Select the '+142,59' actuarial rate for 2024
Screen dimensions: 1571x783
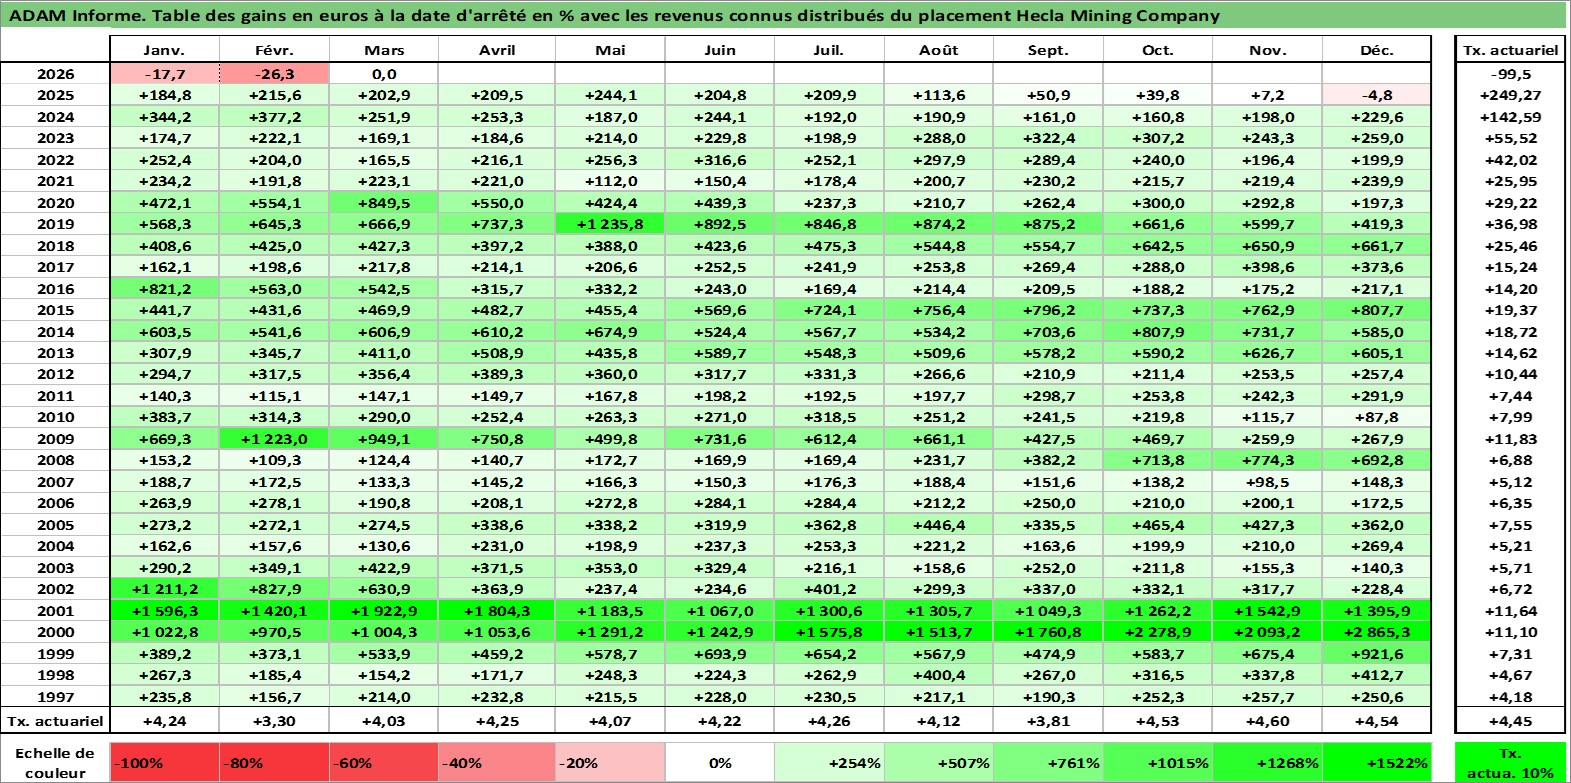(1510, 117)
